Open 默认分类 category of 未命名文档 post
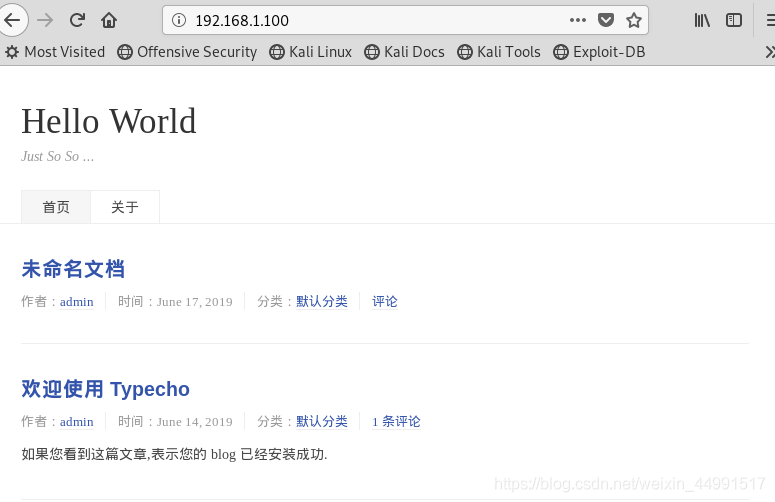775x502 pixels. coord(322,301)
